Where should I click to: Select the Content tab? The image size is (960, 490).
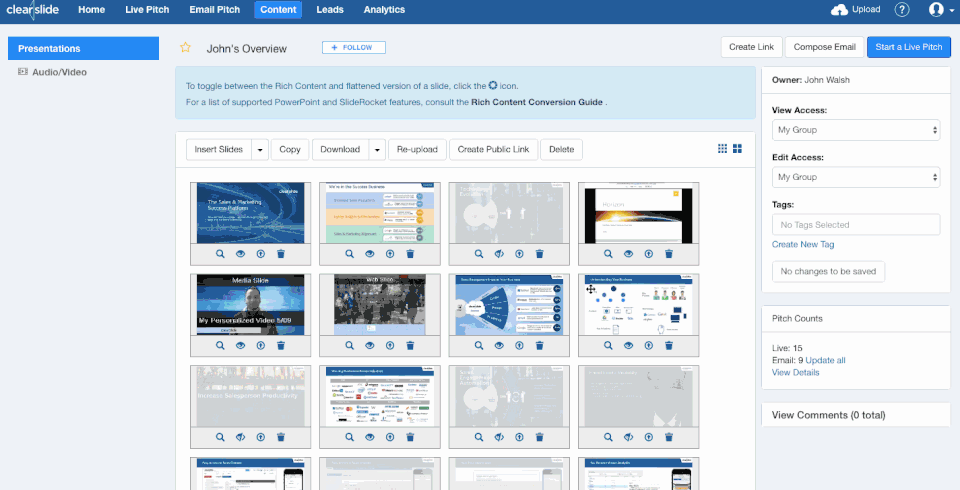[278, 10]
